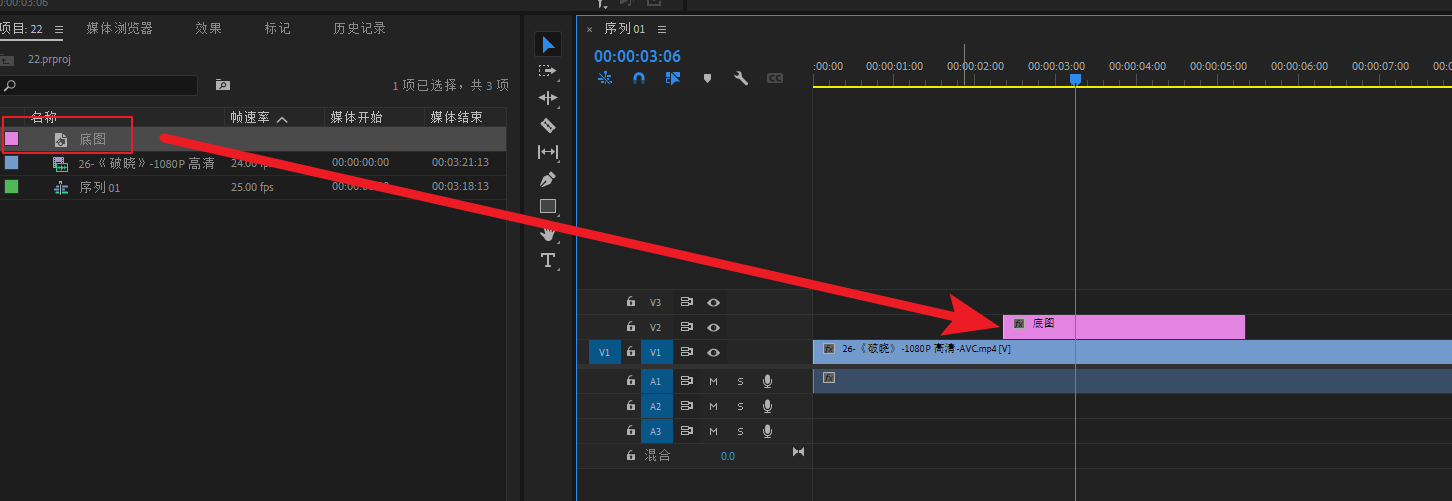The height and width of the screenshot is (501, 1452).
Task: Toggle Snap in timeline magnet icon
Action: [x=639, y=78]
